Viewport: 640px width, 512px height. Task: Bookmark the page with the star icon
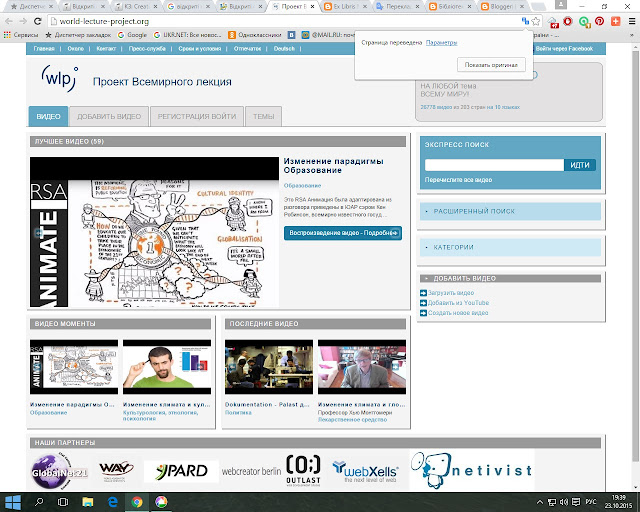[536, 21]
